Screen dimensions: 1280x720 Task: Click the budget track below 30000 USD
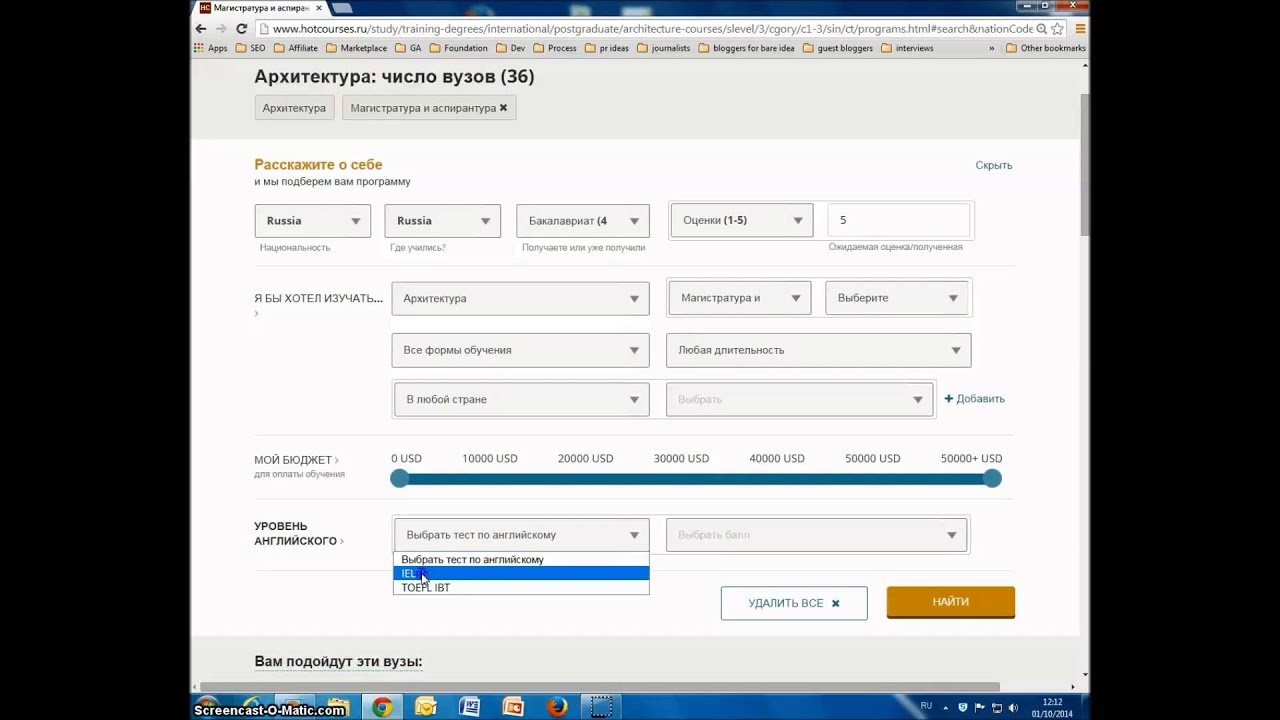click(681, 479)
